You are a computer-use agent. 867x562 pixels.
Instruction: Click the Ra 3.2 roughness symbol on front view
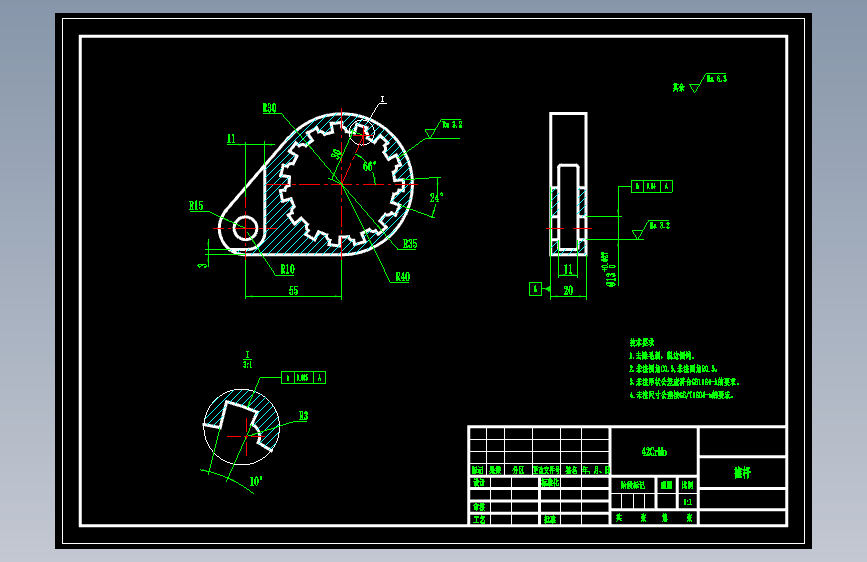point(444,128)
